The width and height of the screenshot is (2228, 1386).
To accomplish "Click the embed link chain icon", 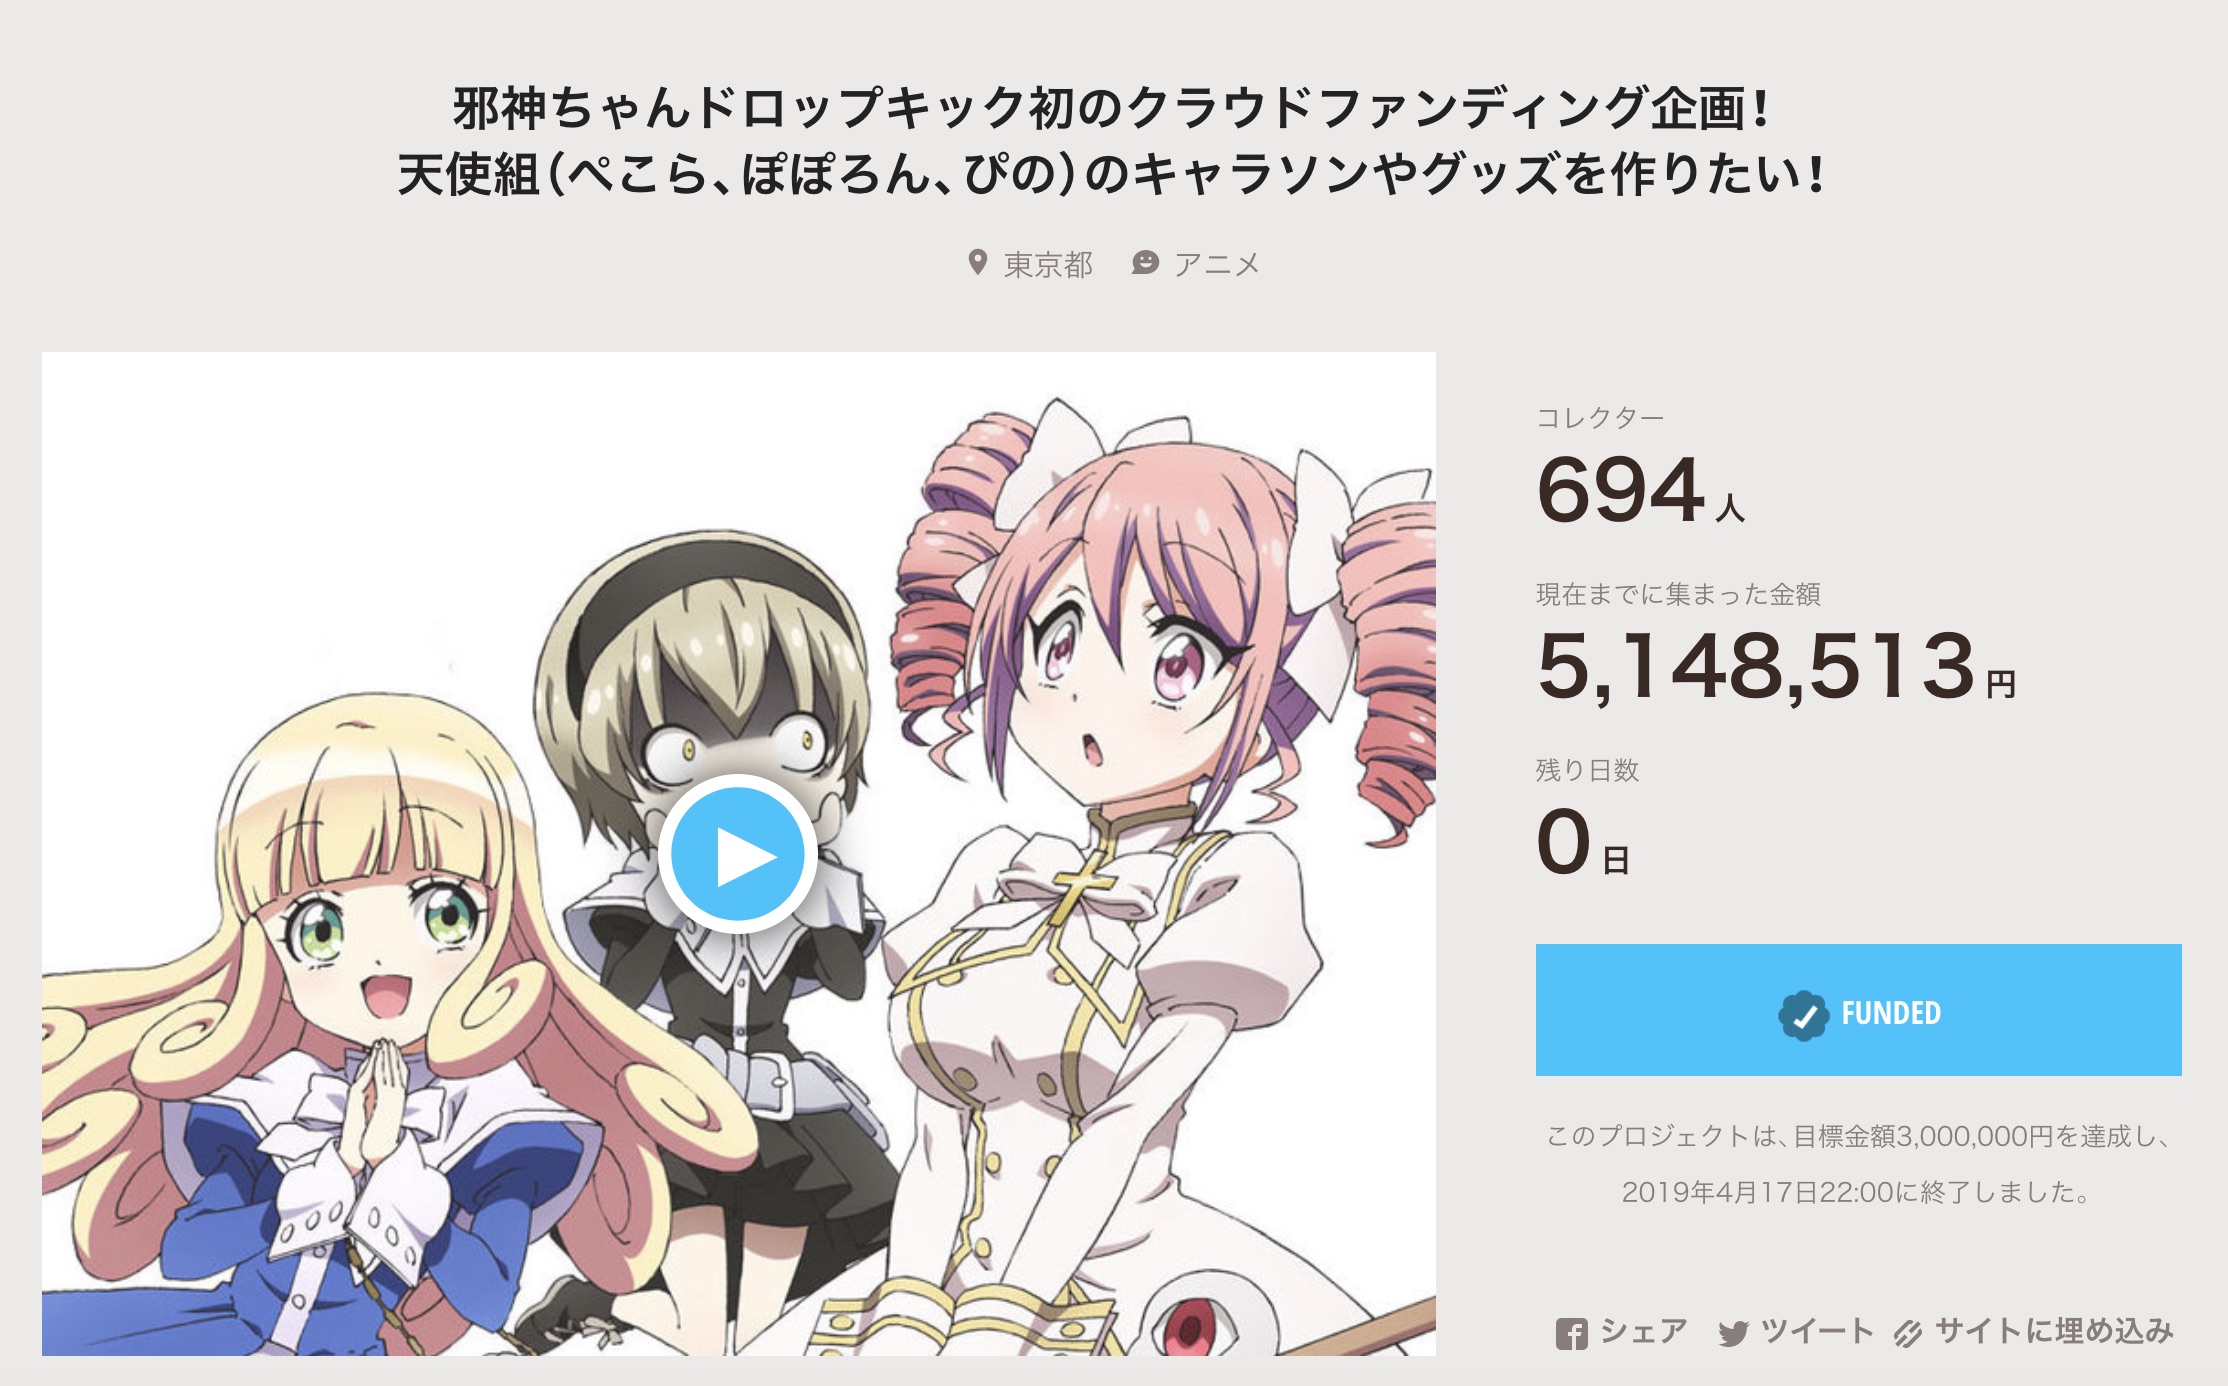I will coord(1908,1333).
